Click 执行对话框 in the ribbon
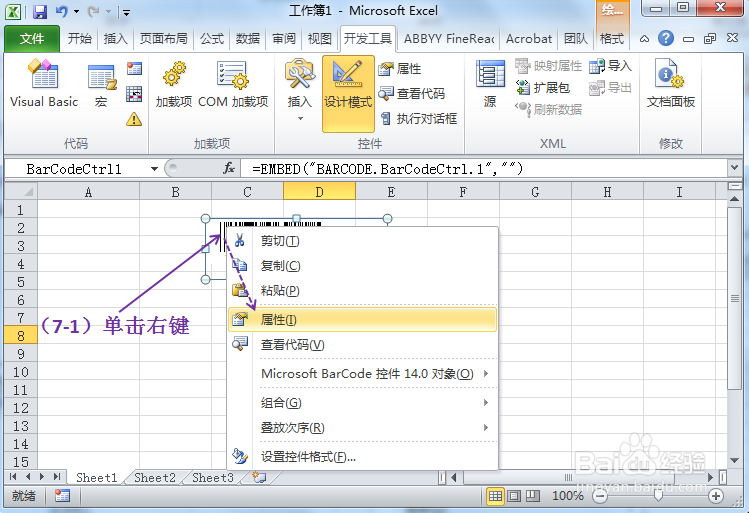Image resolution: width=749 pixels, height=513 pixels. click(x=418, y=118)
